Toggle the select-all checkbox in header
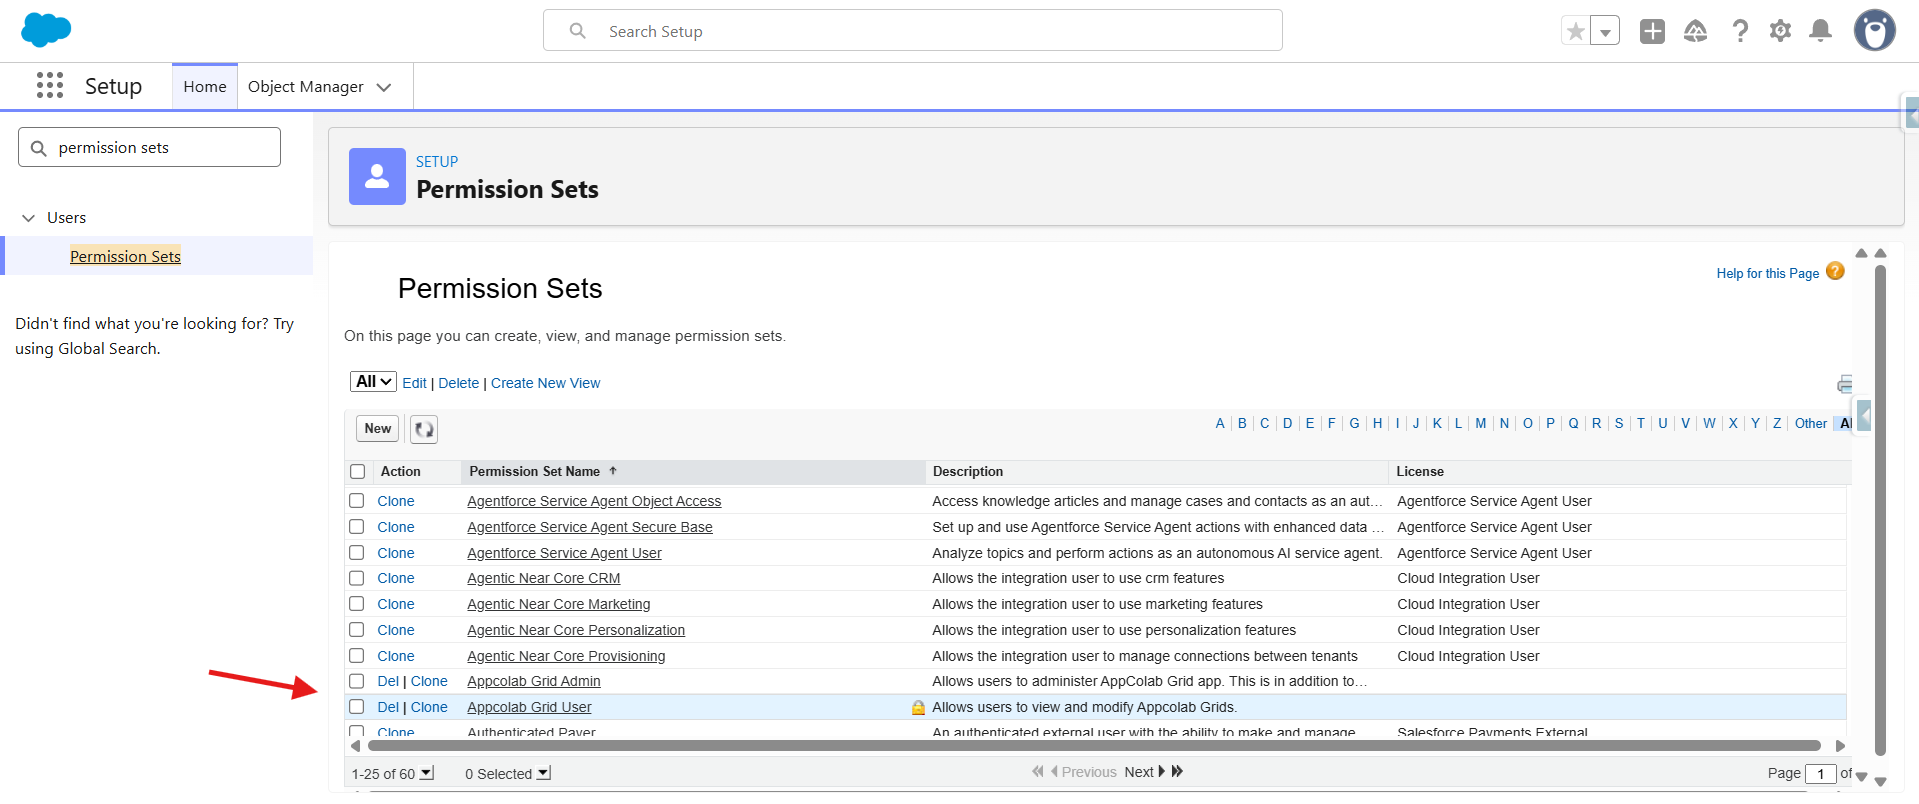The height and width of the screenshot is (804, 1919). tap(357, 472)
